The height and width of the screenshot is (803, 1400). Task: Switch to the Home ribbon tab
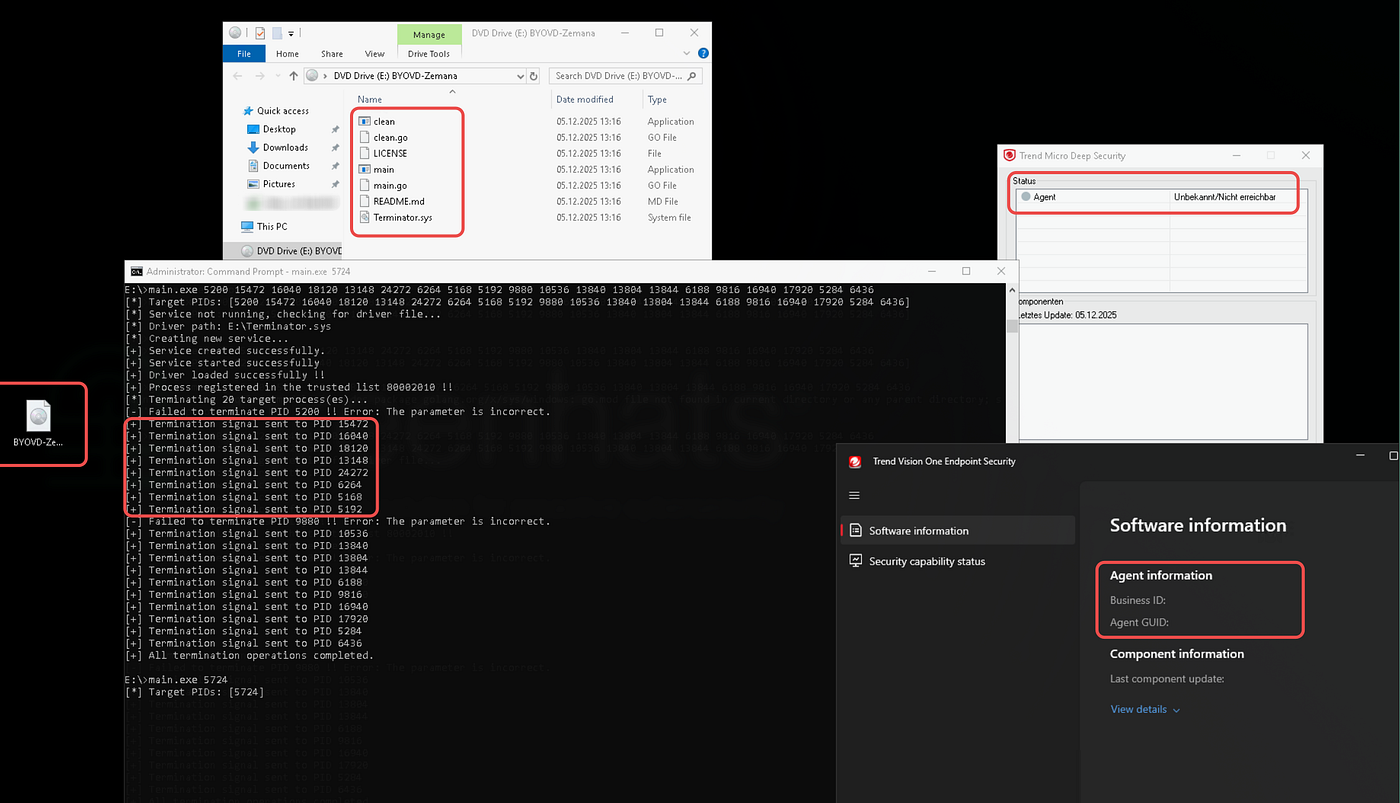(287, 54)
